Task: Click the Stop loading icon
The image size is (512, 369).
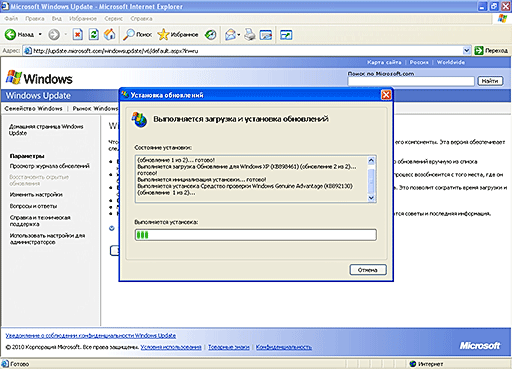Action: click(x=78, y=34)
